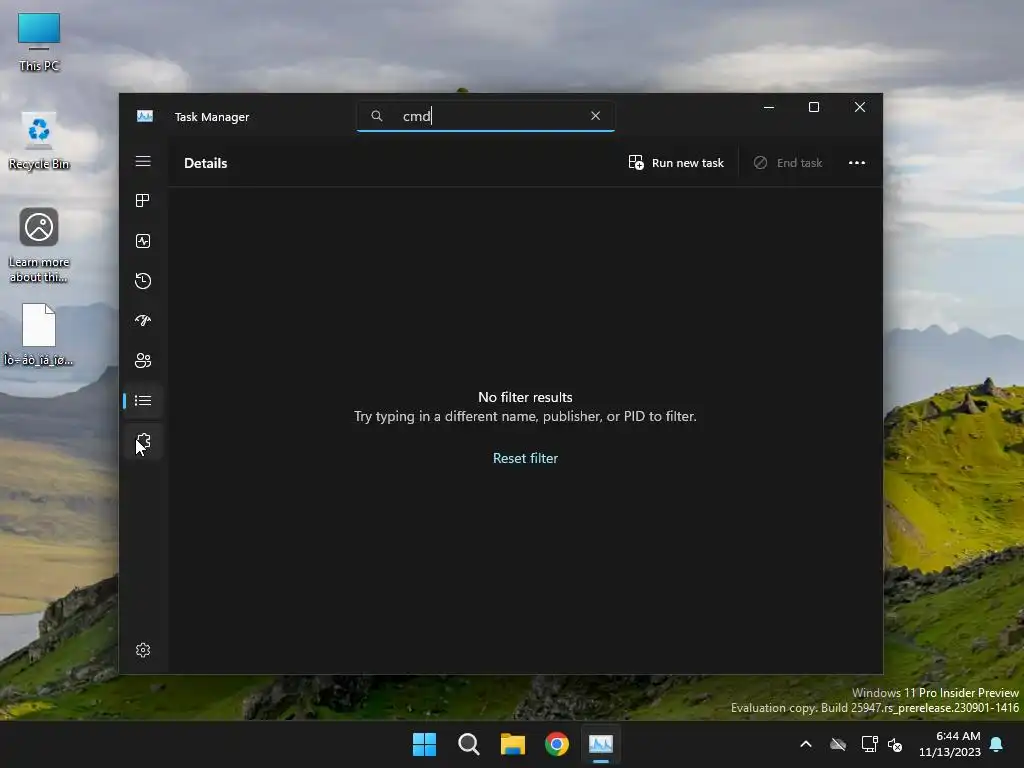Clear the cmd search text with X
The width and height of the screenshot is (1024, 768).
pos(595,116)
